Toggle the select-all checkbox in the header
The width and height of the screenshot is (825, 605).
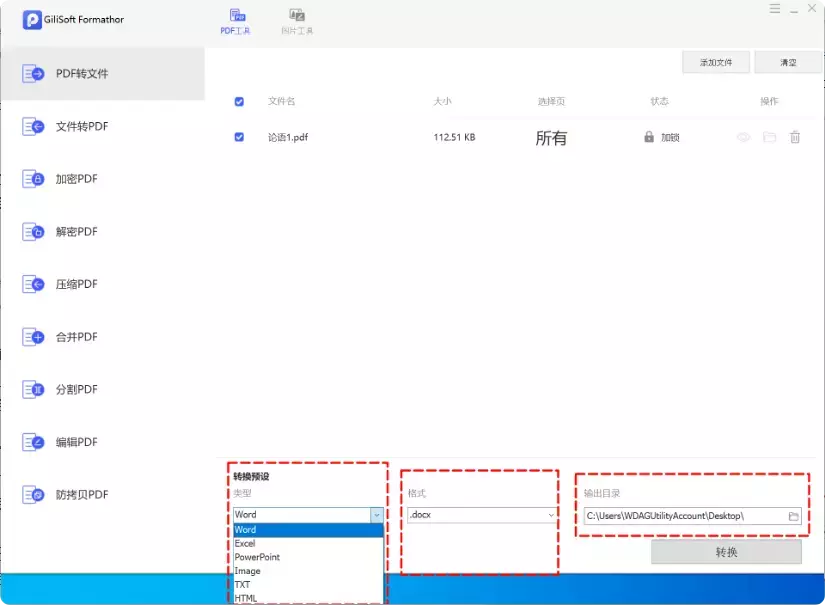point(237,101)
